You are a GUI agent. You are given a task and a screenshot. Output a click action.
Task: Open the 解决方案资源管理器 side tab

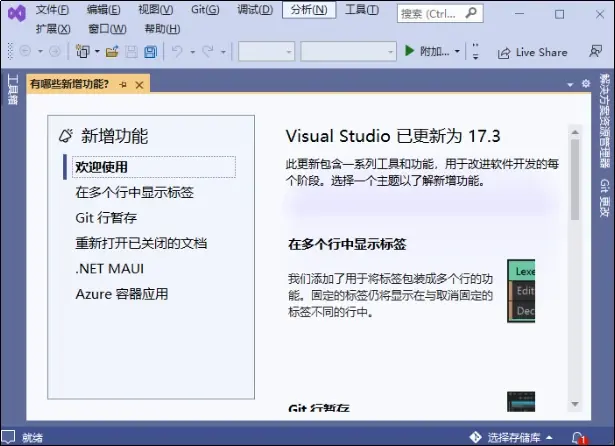click(x=604, y=121)
